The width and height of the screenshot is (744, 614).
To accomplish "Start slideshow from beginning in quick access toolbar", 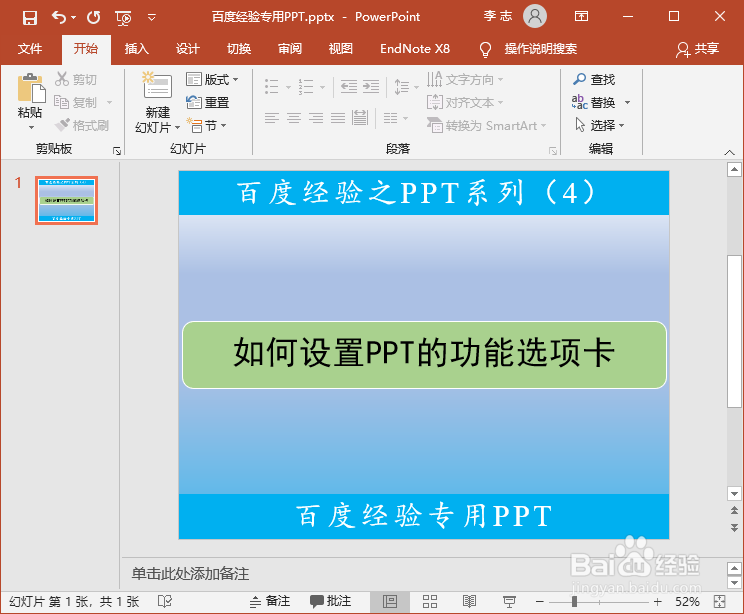I will pyautogui.click(x=123, y=18).
